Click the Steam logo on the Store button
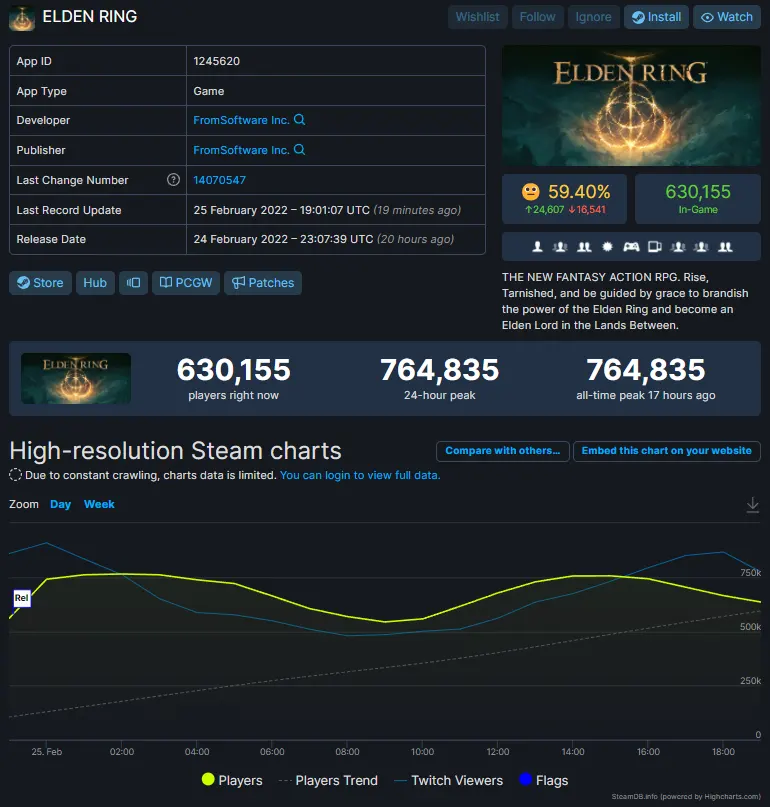This screenshot has height=807, width=770. click(23, 283)
